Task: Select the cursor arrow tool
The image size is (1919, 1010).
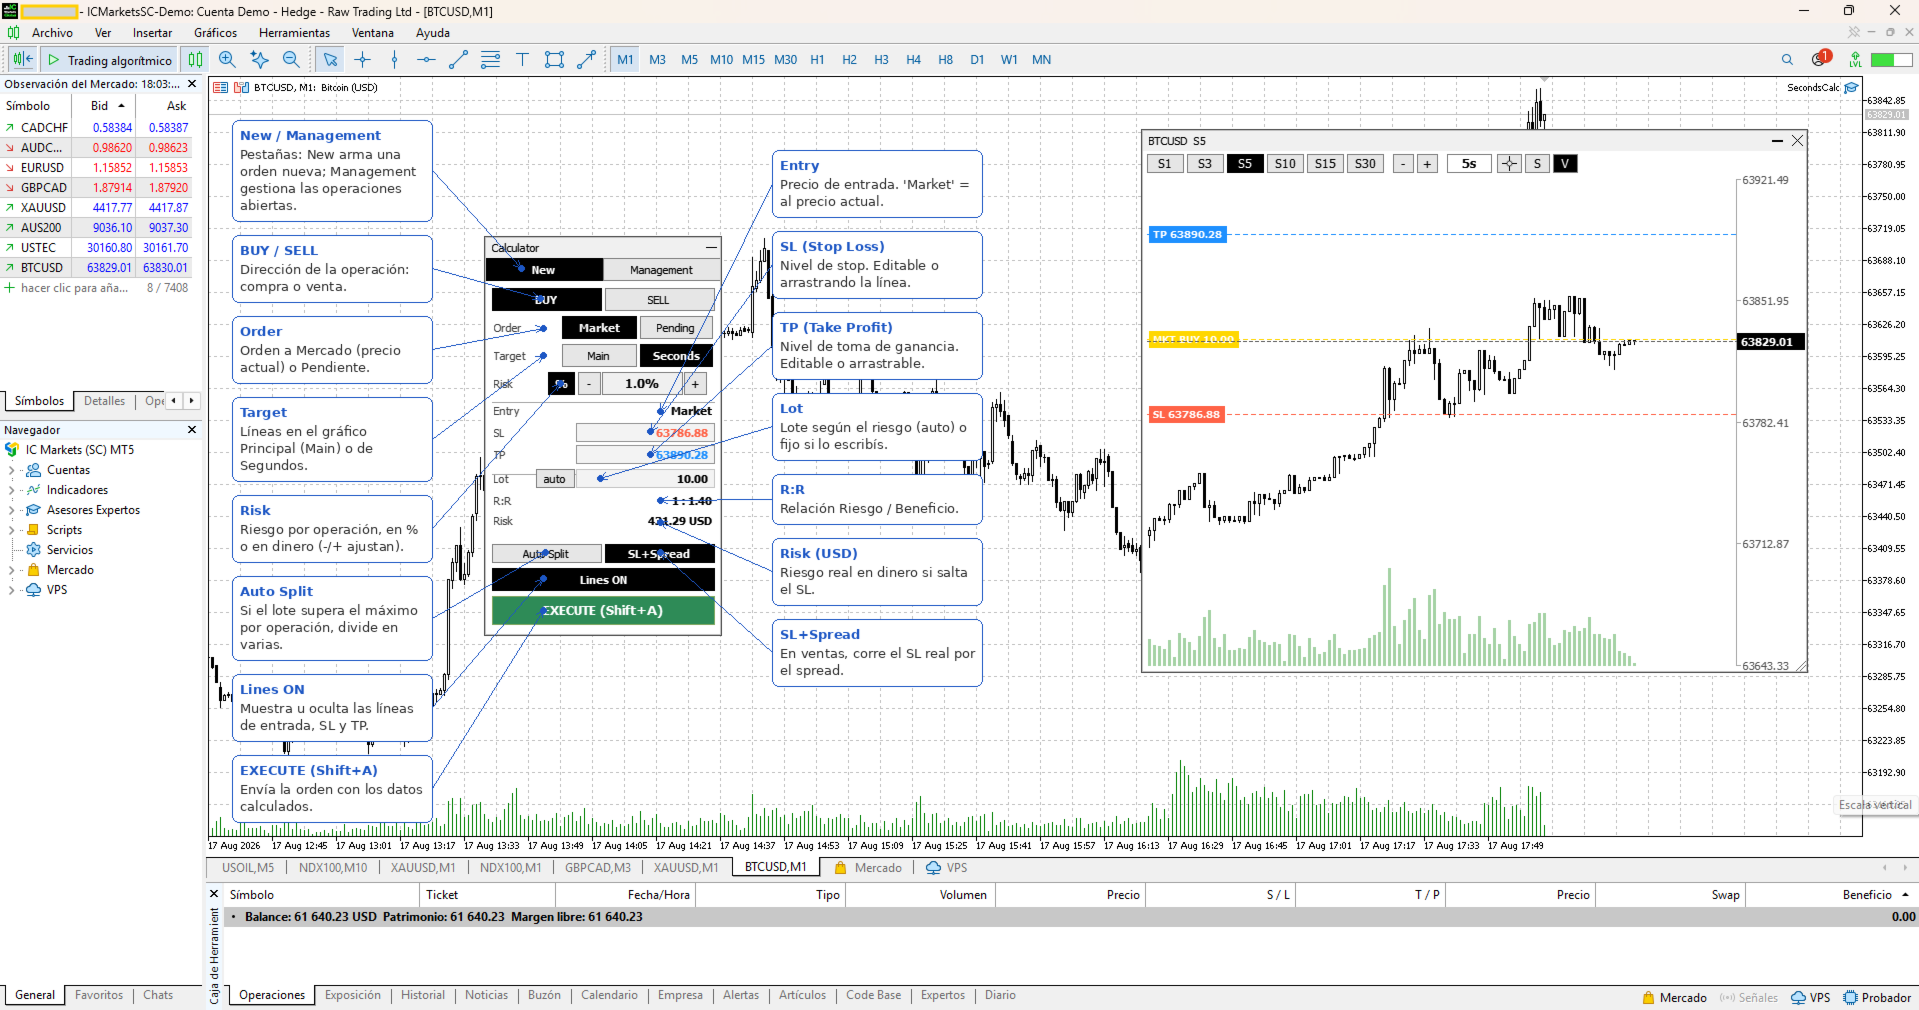Action: pos(330,60)
